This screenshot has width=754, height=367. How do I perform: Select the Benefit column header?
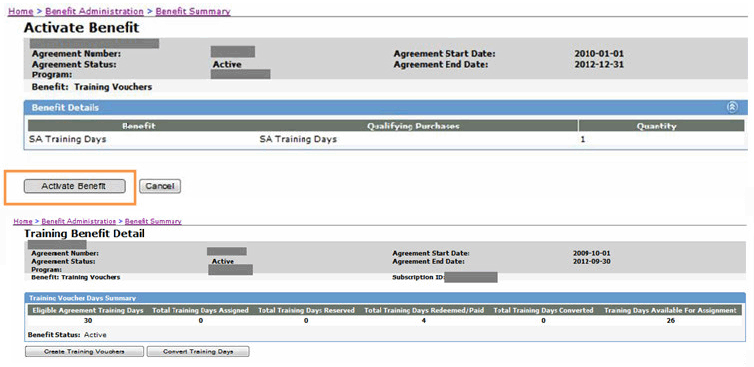coord(138,126)
